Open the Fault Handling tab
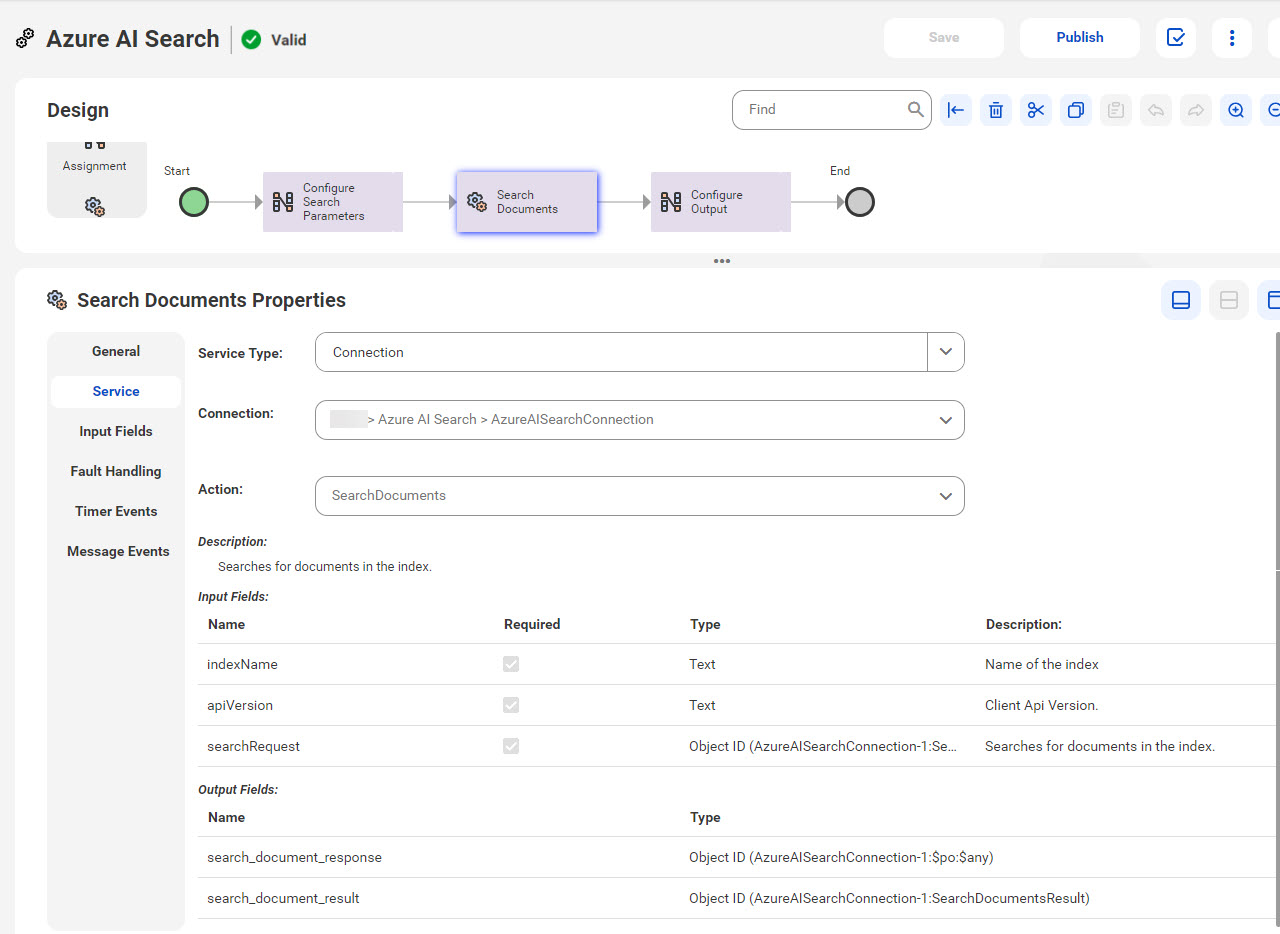This screenshot has height=934, width=1280. click(116, 471)
